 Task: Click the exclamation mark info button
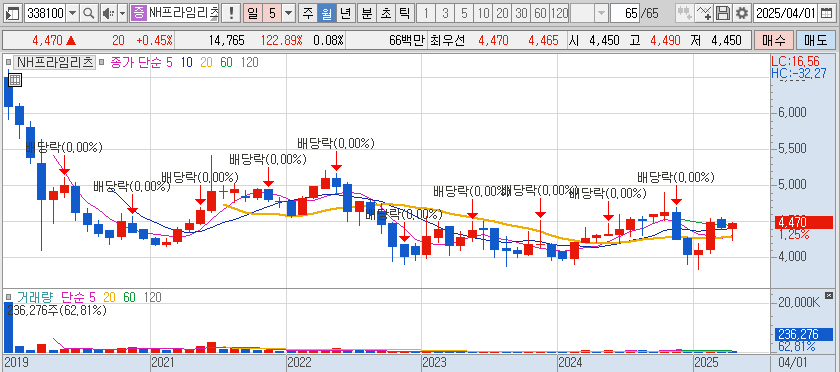(231, 13)
